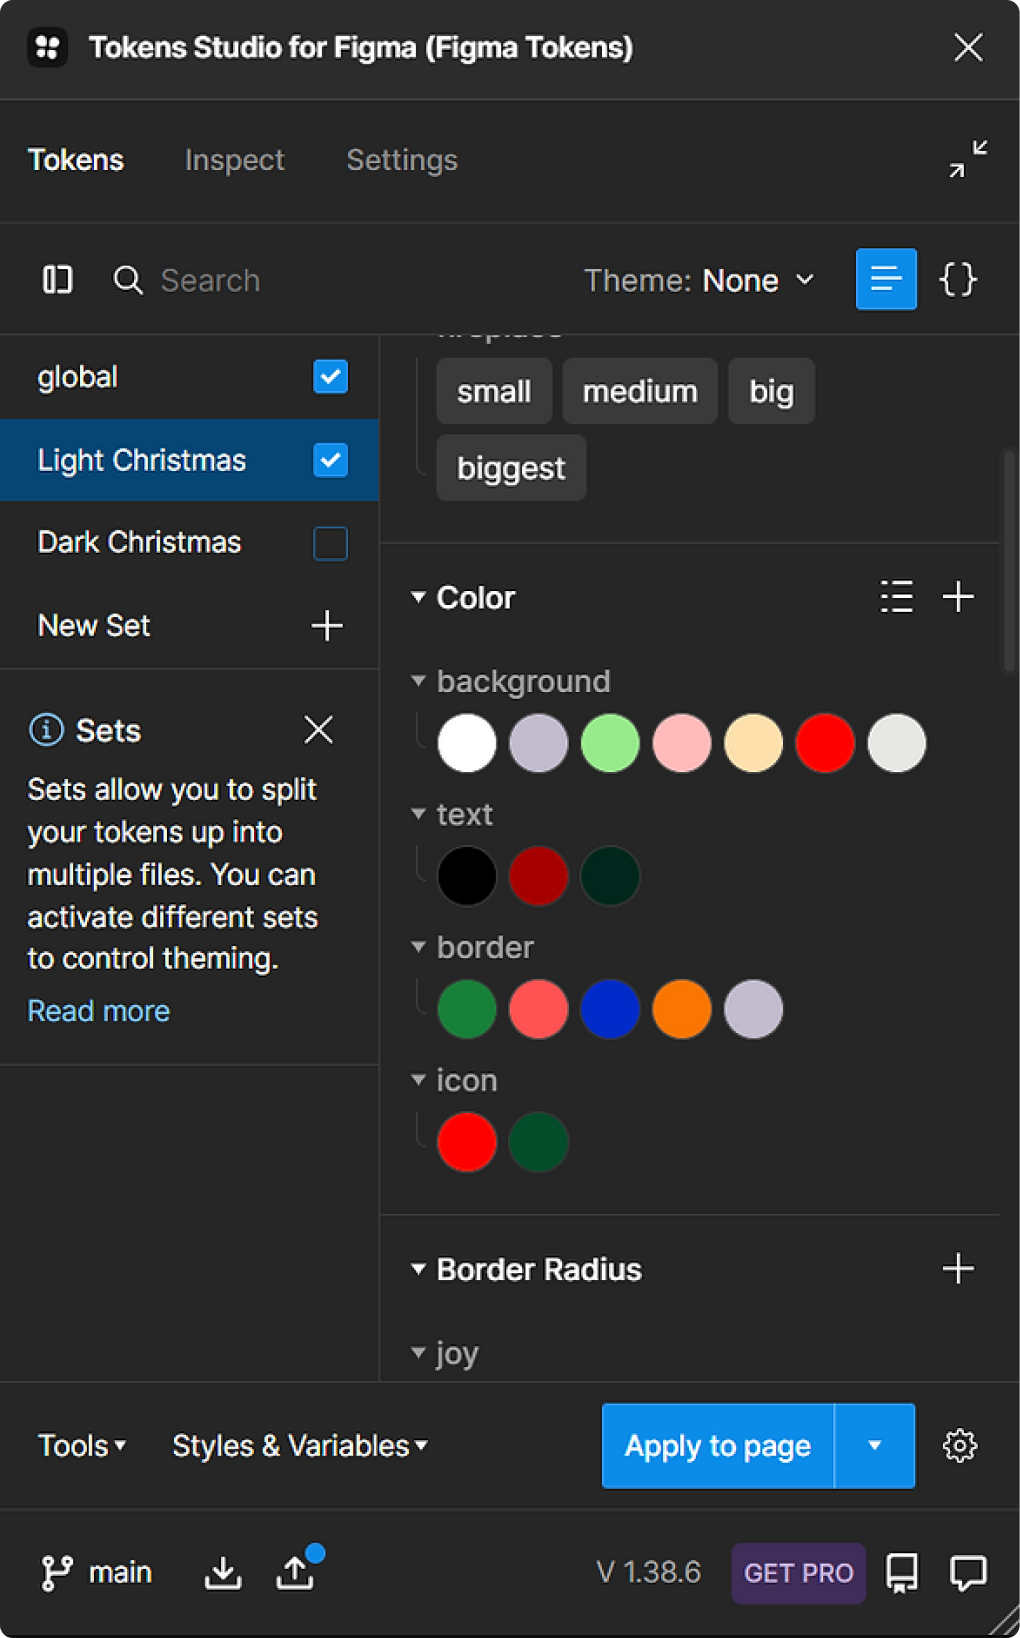The width and height of the screenshot is (1020, 1638).
Task: Pick the blue border color swatch
Action: 610,1009
